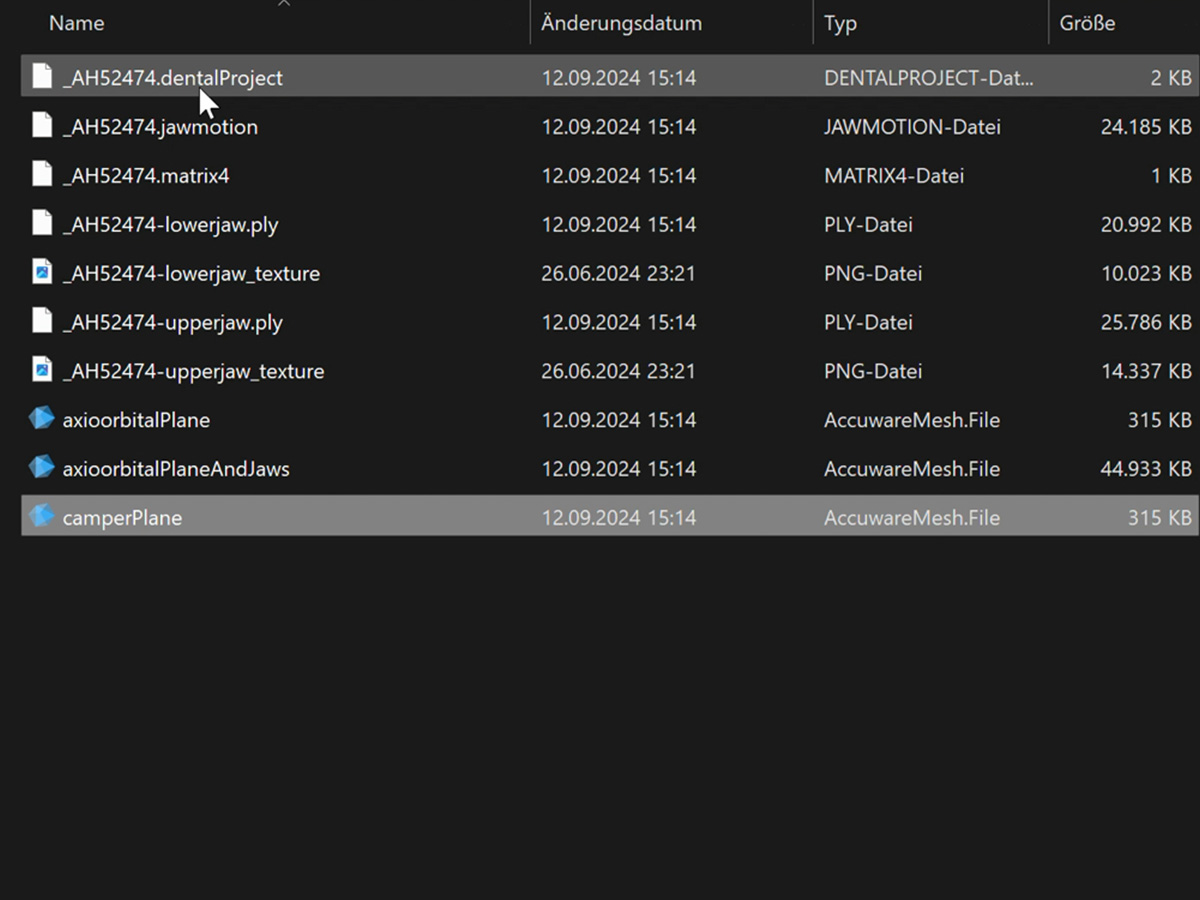Select the lowerjaw.ply file icon
The width and height of the screenshot is (1200, 900).
tap(41, 224)
